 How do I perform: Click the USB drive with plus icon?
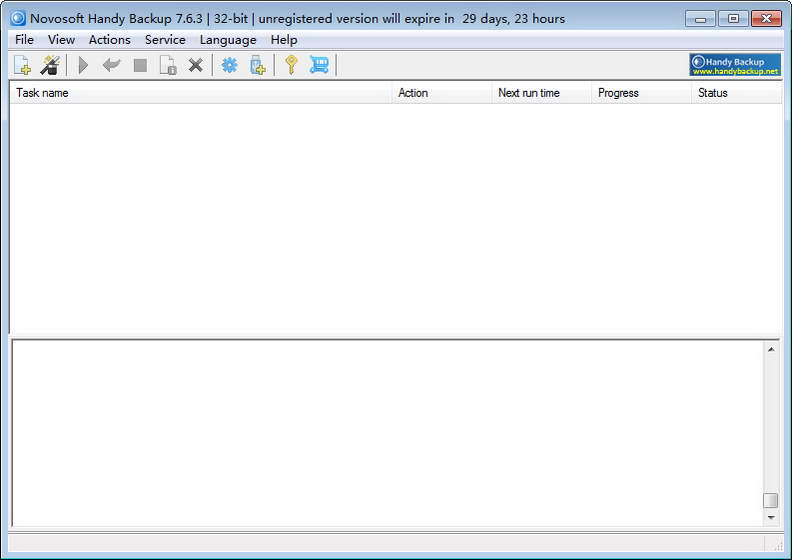pos(258,65)
